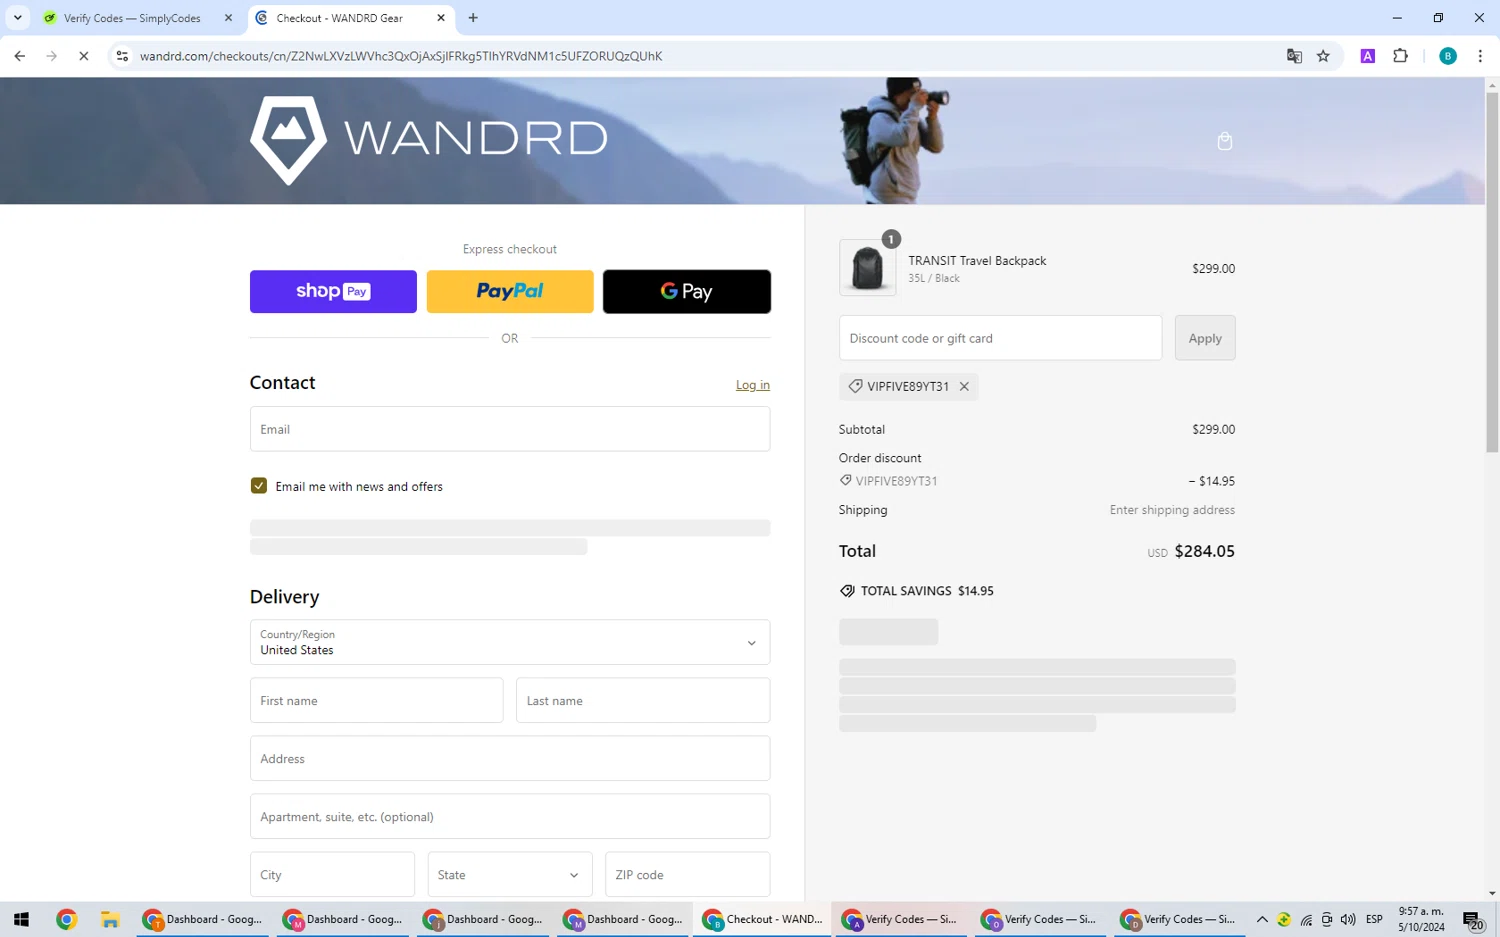Open ESP language indicator in tray
This screenshot has height=937, width=1500.
pos(1374,919)
